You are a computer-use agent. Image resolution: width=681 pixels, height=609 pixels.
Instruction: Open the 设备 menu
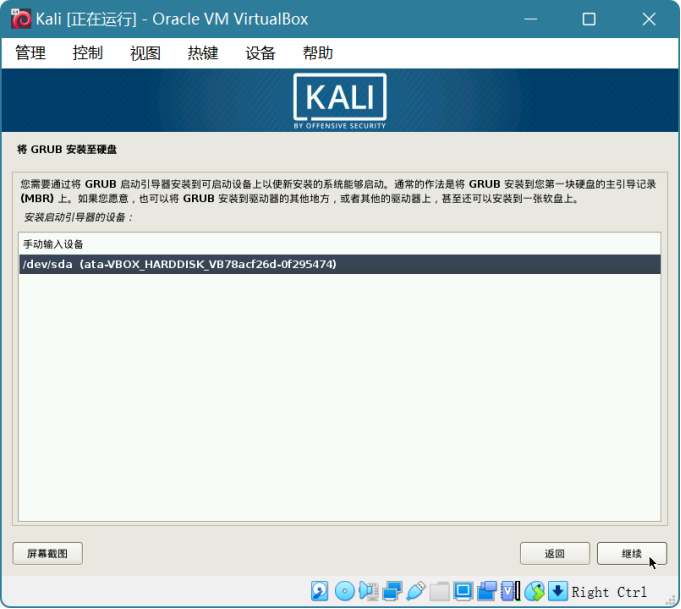tap(261, 53)
